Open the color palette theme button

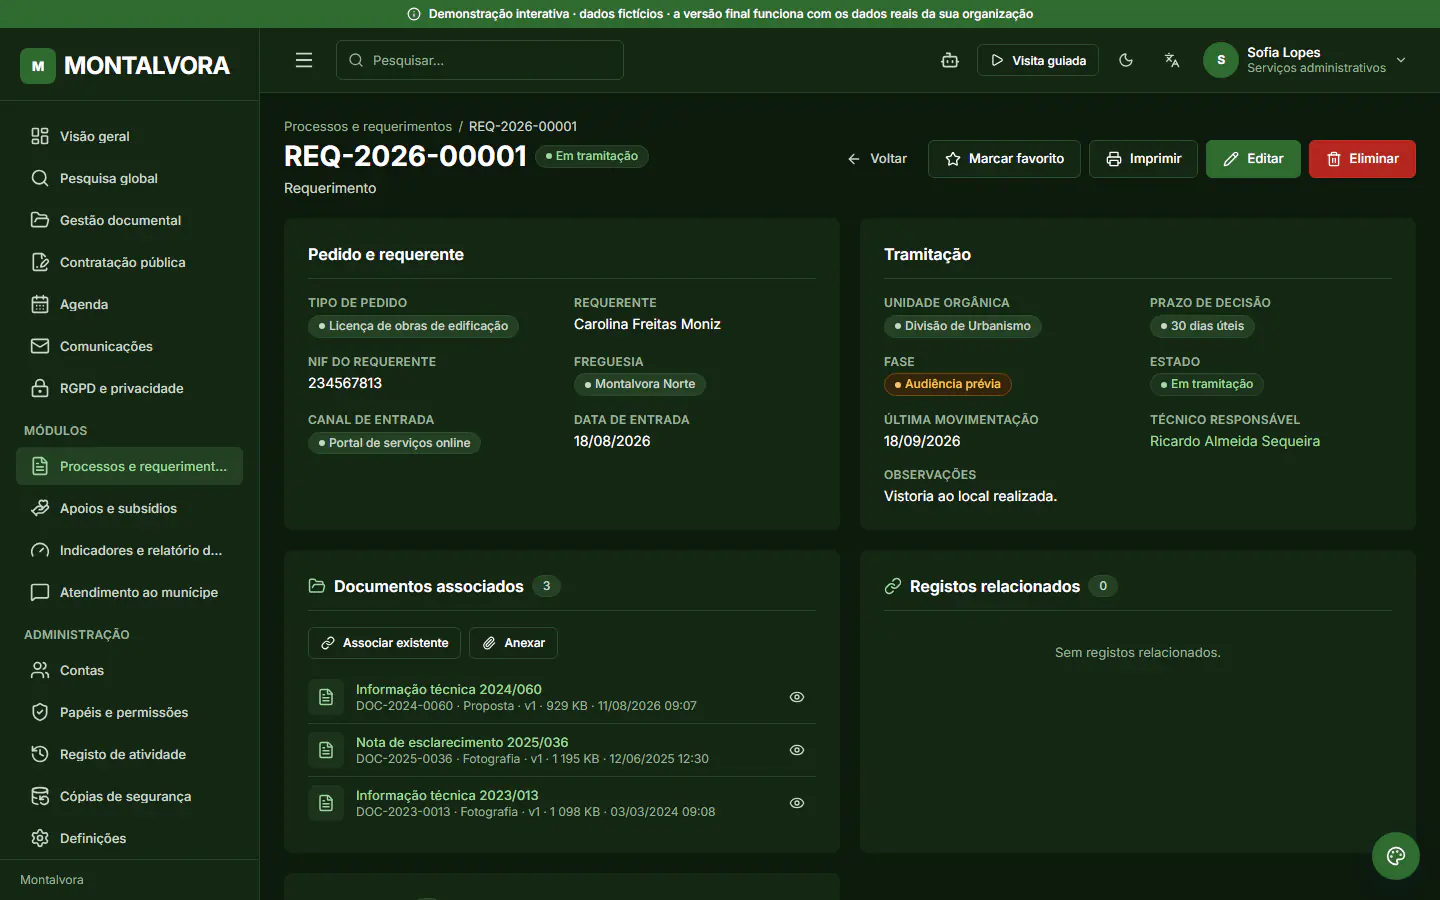pyautogui.click(x=1396, y=856)
